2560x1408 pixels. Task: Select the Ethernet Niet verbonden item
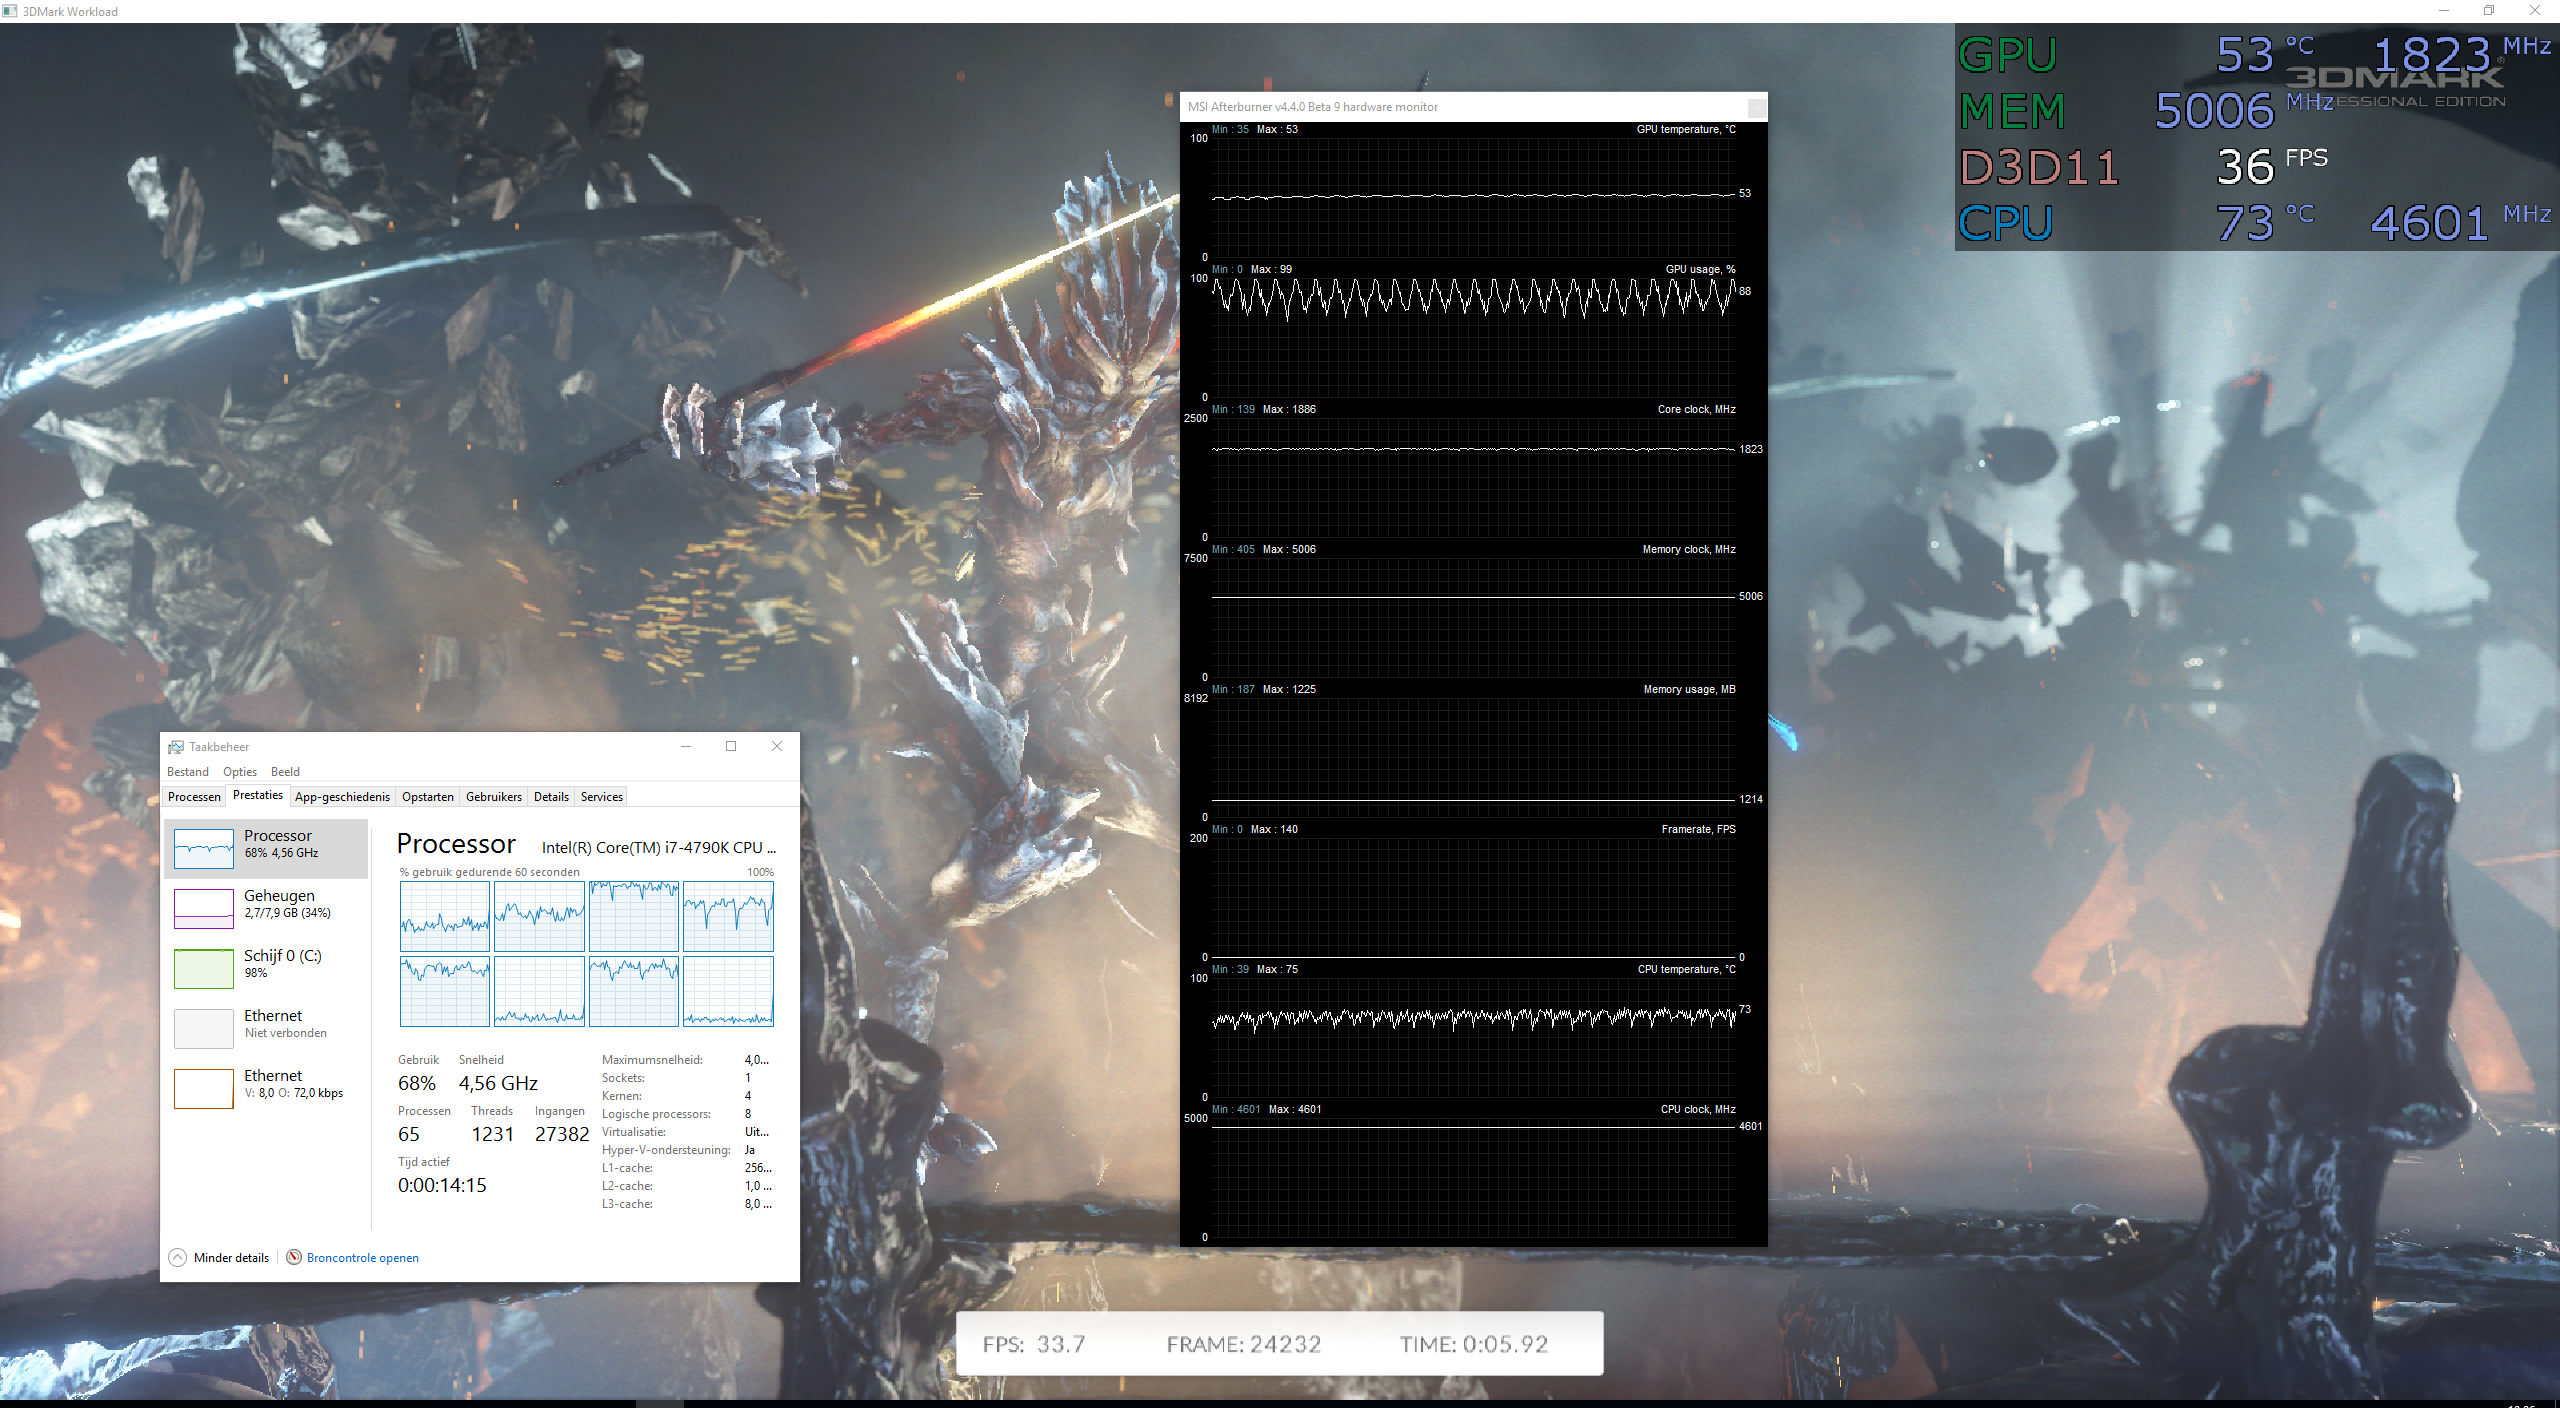[x=266, y=1028]
